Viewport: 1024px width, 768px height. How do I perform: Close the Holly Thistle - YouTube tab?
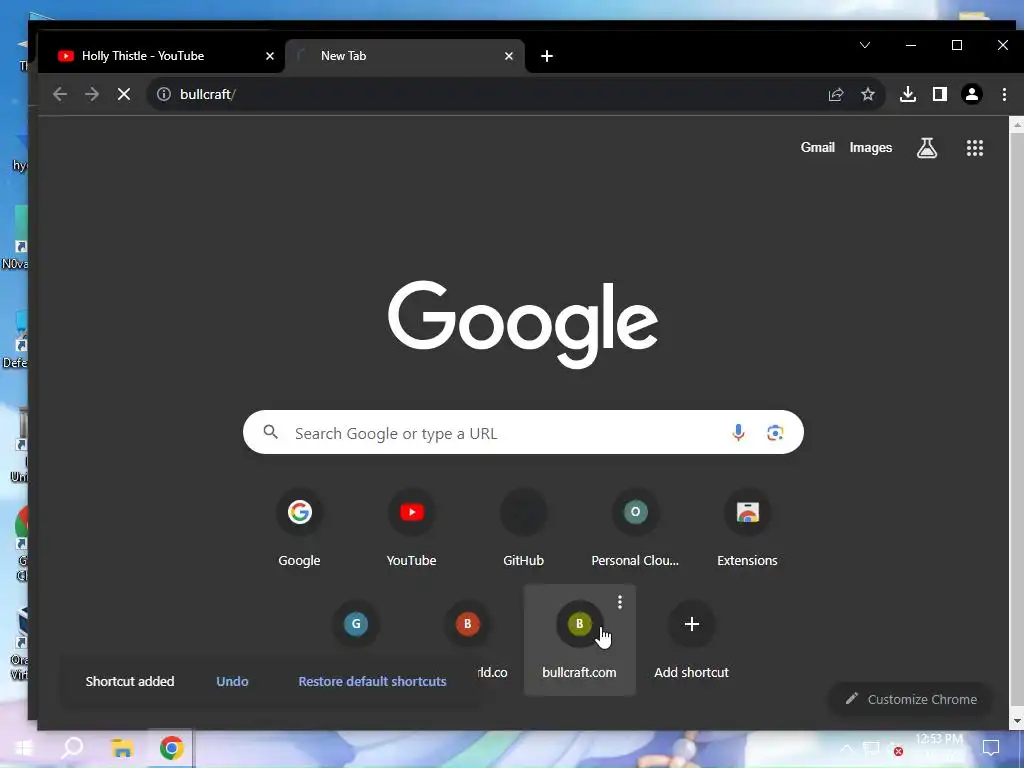270,56
